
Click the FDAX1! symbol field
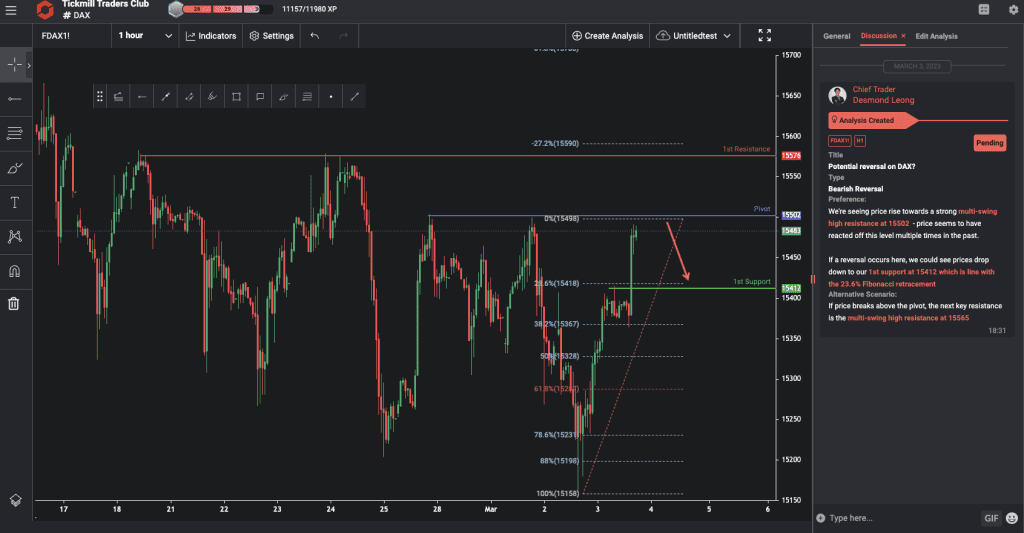tap(72, 36)
